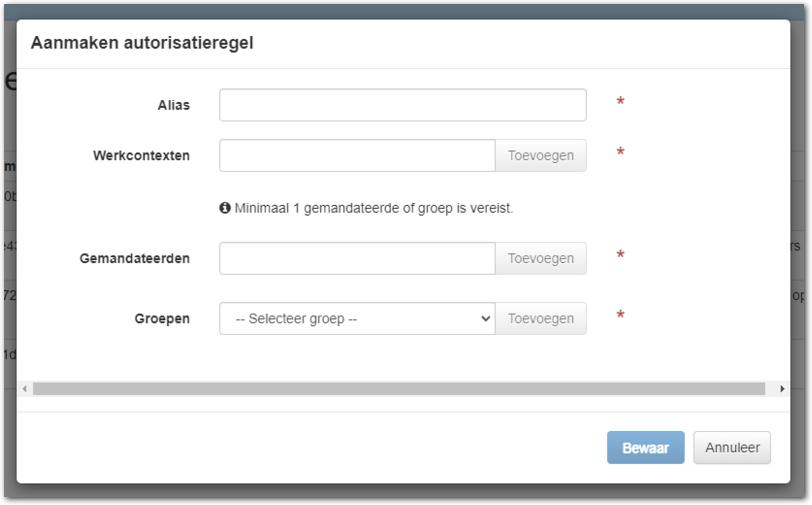
Task: Click the required asterisk for Groepen
Action: [620, 316]
